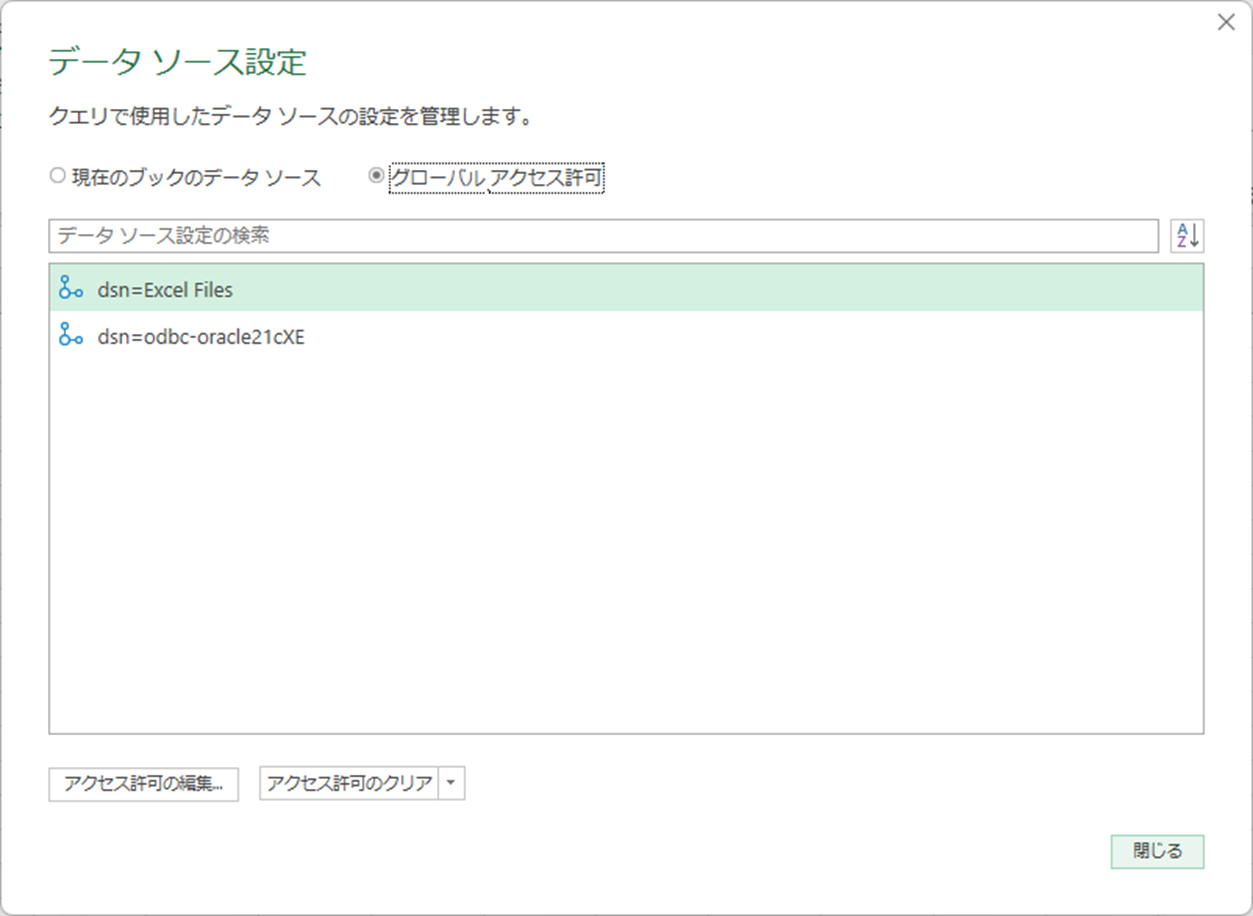Click the 閉じる button
Viewport: 1253px width, 916px height.
(1157, 851)
